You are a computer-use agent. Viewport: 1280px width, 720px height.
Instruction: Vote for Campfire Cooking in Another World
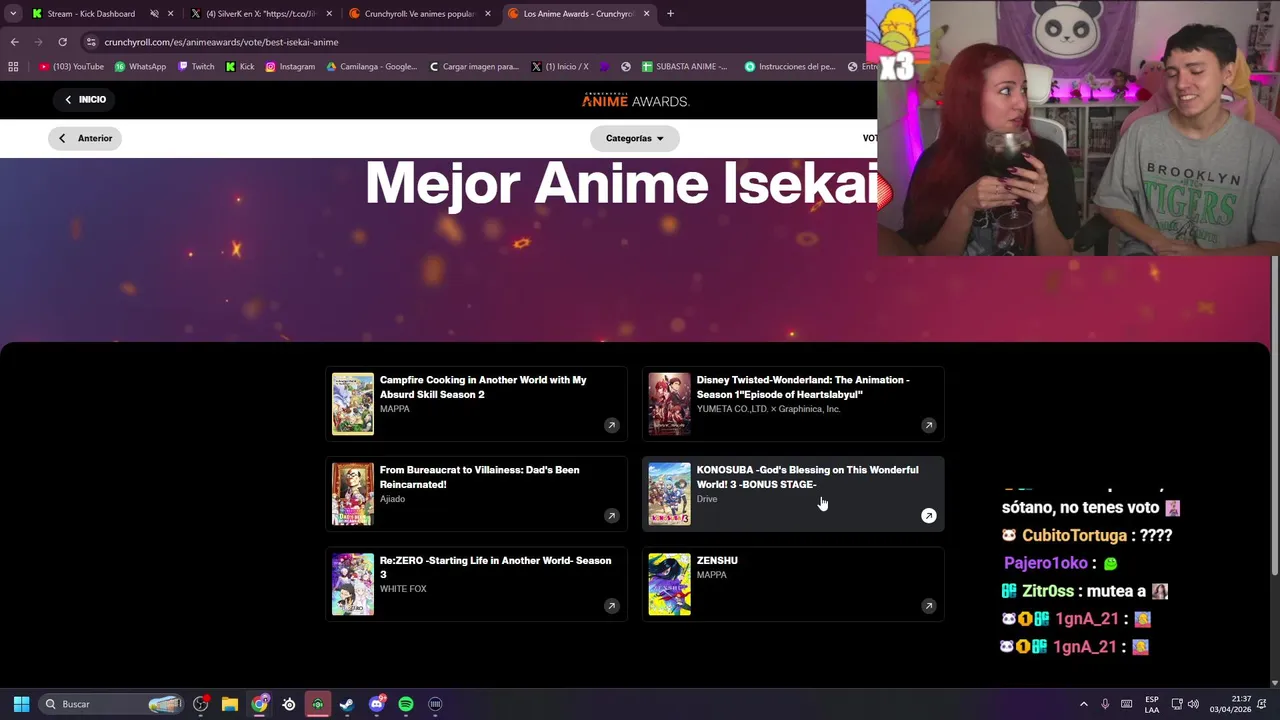pos(476,404)
